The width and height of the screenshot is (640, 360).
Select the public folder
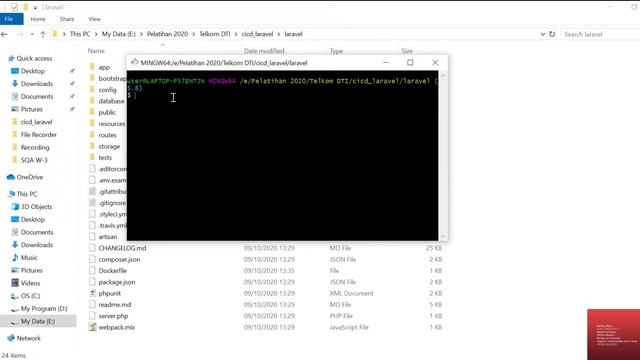[x=107, y=112]
